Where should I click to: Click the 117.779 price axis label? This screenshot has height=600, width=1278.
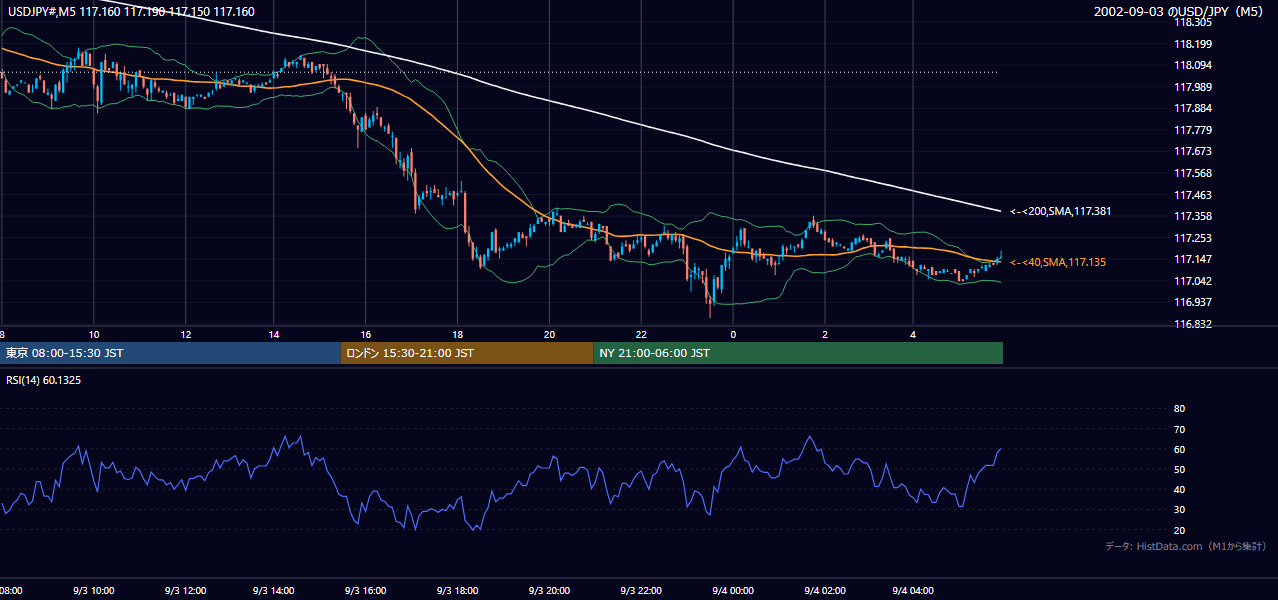pyautogui.click(x=1193, y=130)
